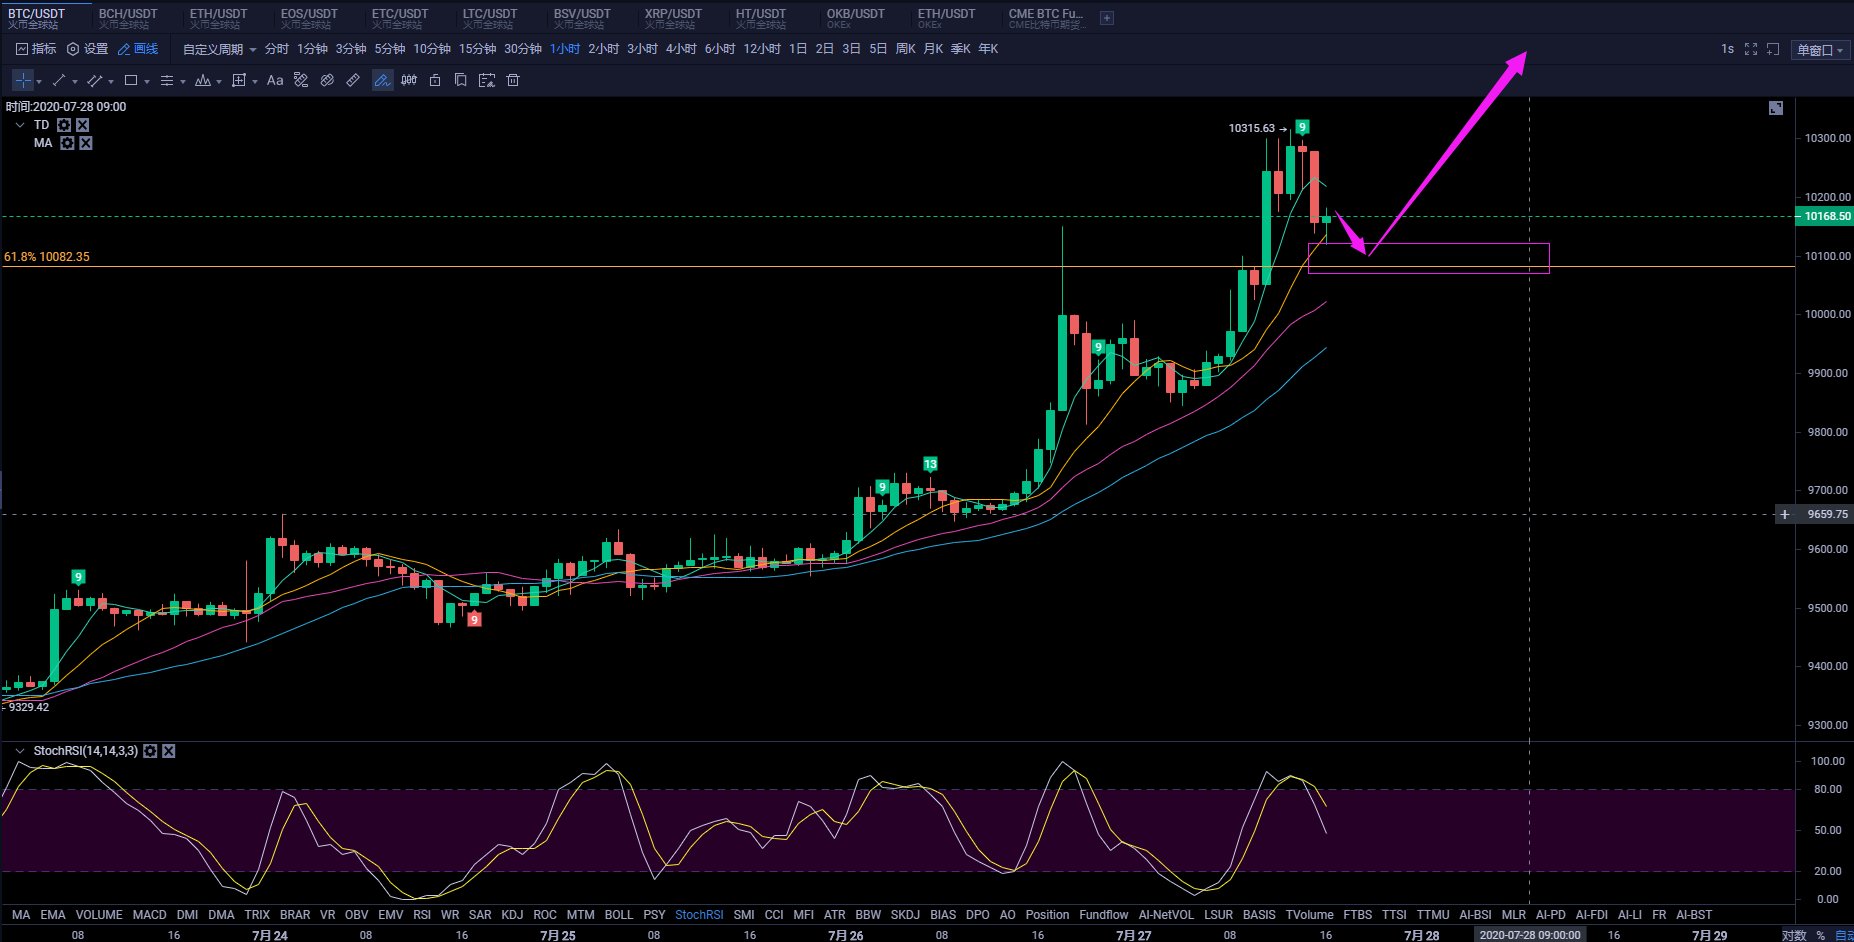
Task: Open the 设置 settings button
Action: (87, 49)
